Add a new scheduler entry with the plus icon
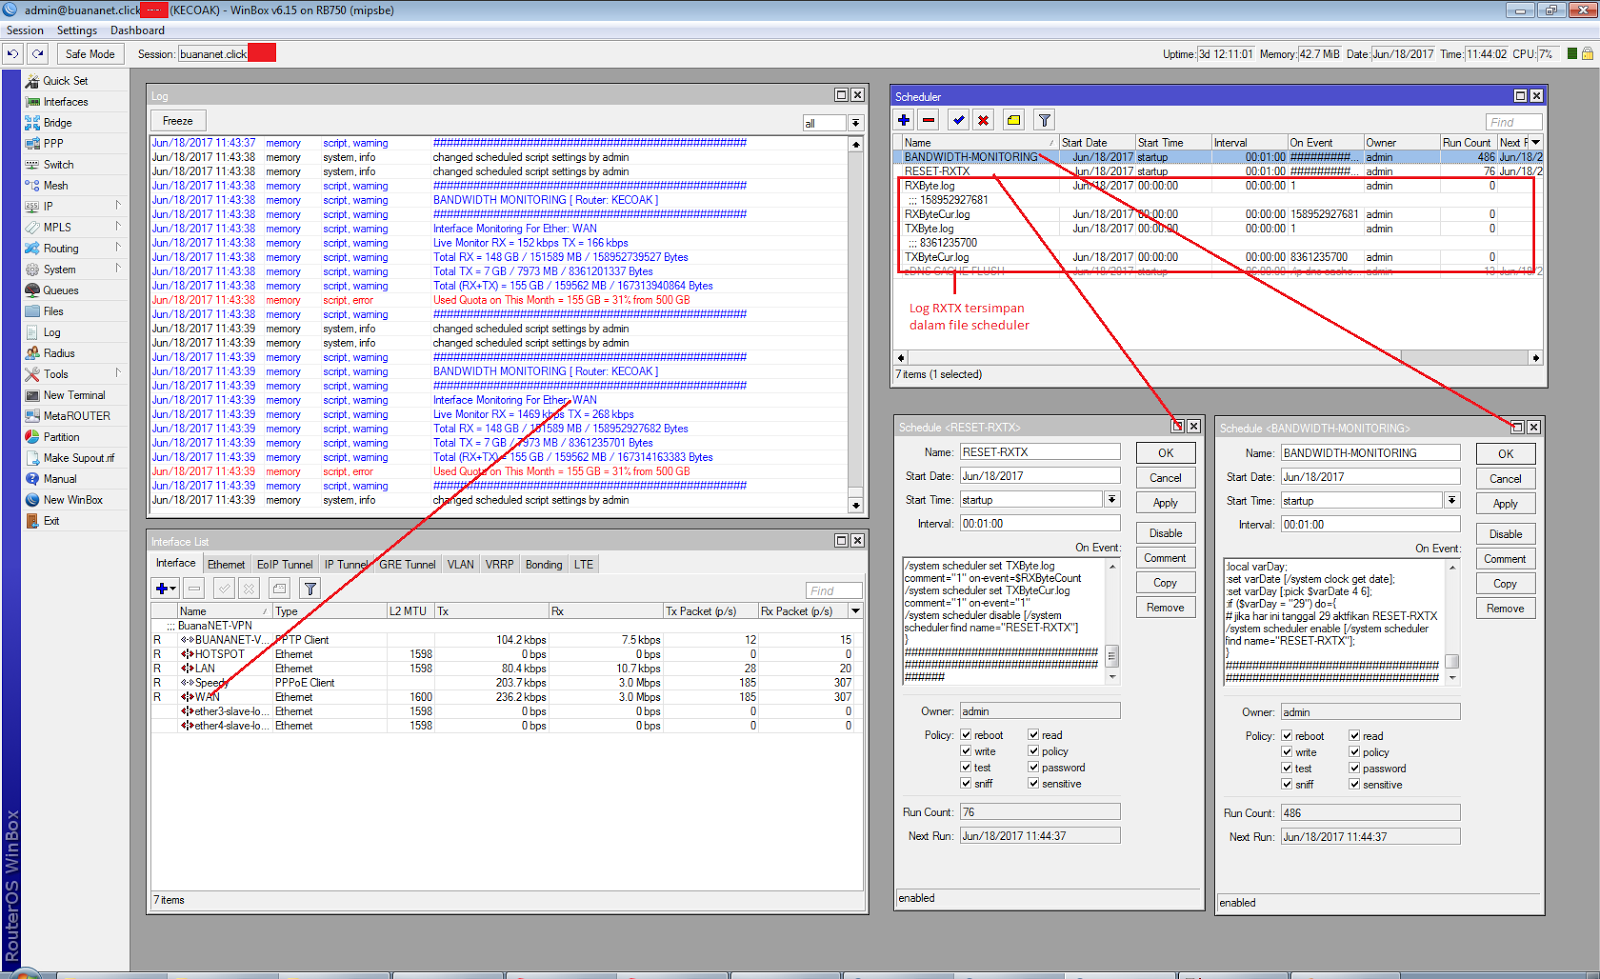This screenshot has width=1600, height=979. point(903,119)
